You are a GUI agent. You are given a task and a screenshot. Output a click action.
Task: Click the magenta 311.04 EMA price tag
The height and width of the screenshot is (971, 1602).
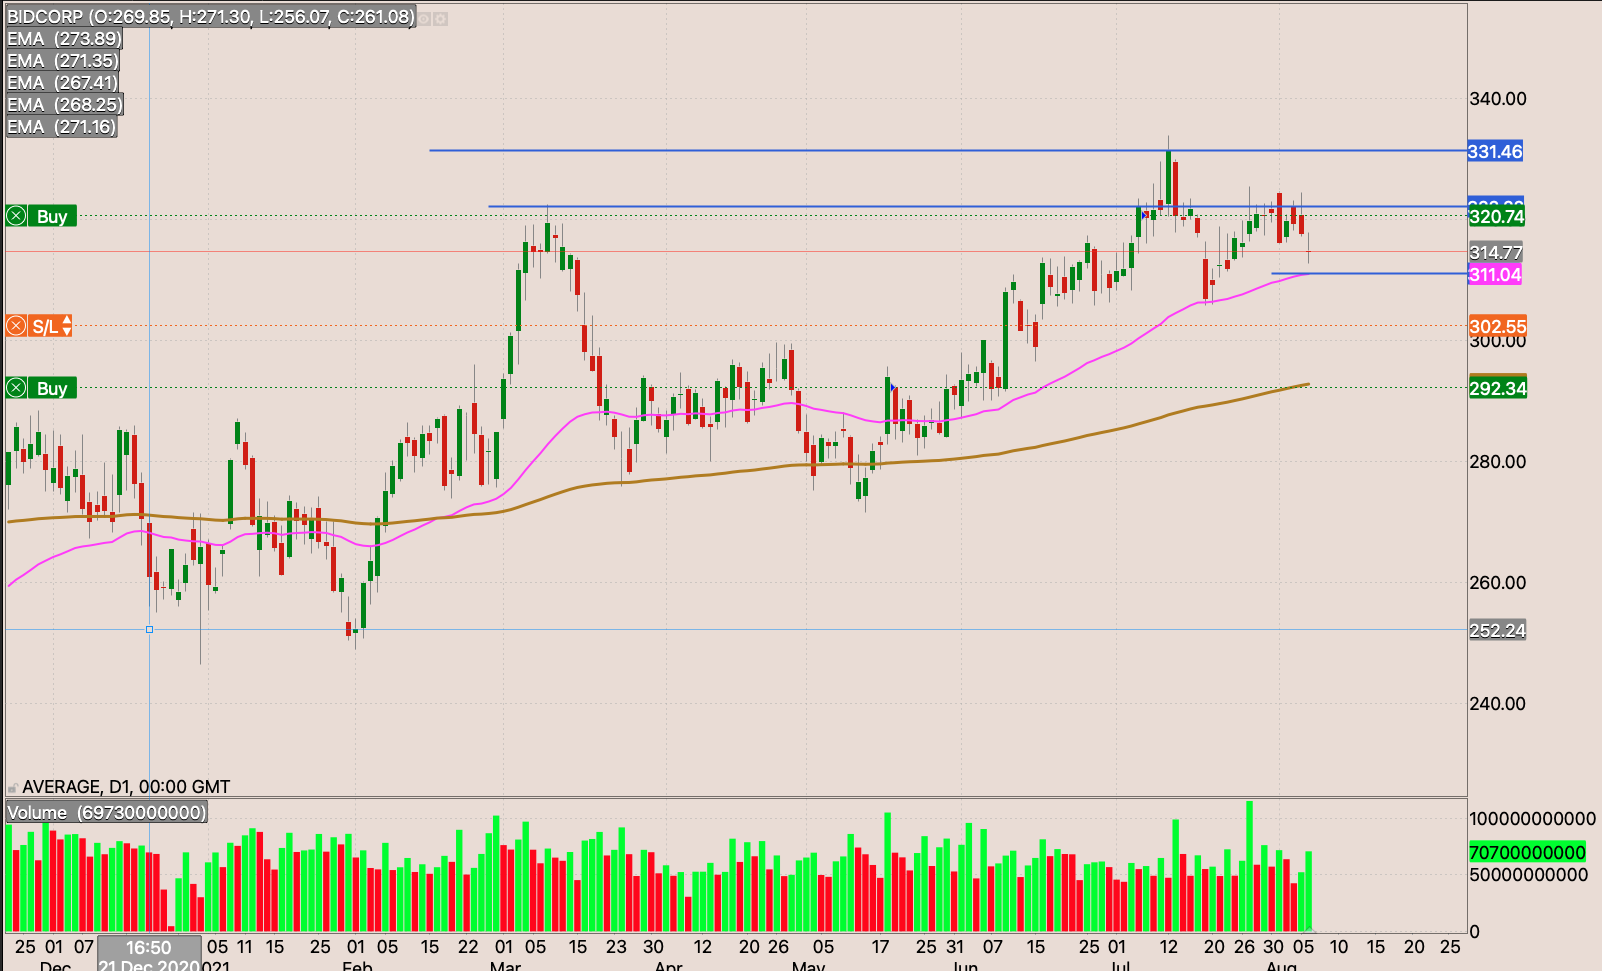1494,275
